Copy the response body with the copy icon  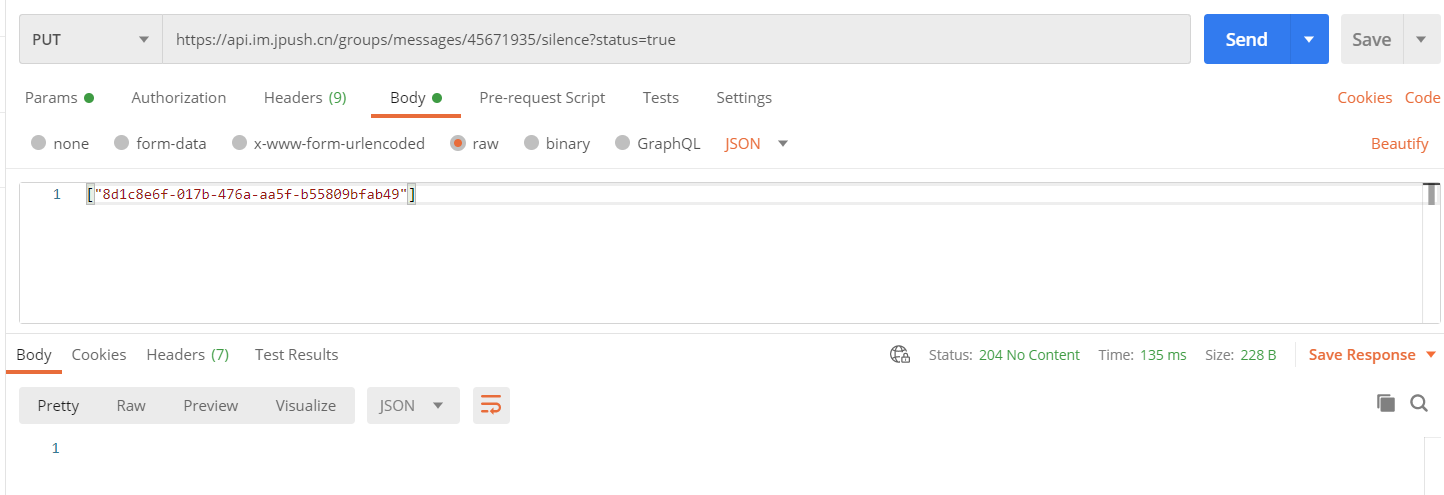point(1385,403)
